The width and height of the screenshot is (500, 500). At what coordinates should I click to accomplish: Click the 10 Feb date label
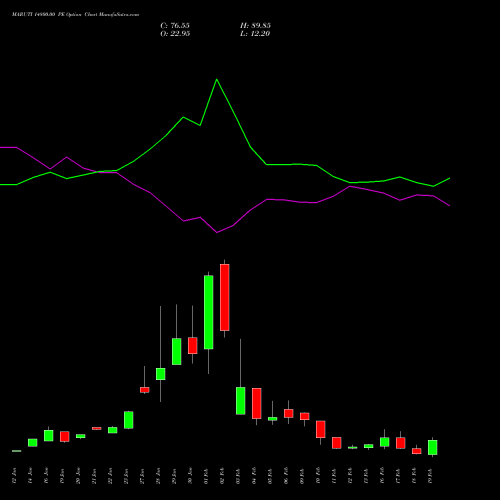318,476
